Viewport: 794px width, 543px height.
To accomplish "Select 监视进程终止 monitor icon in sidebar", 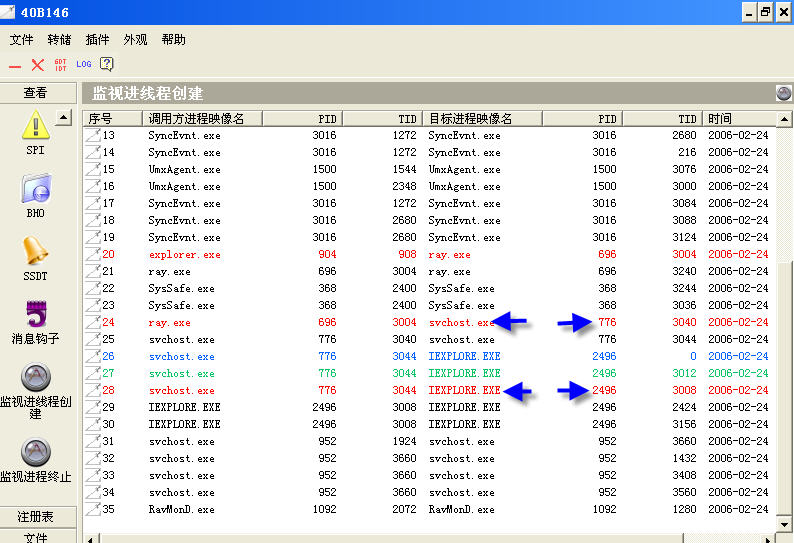I will point(36,454).
